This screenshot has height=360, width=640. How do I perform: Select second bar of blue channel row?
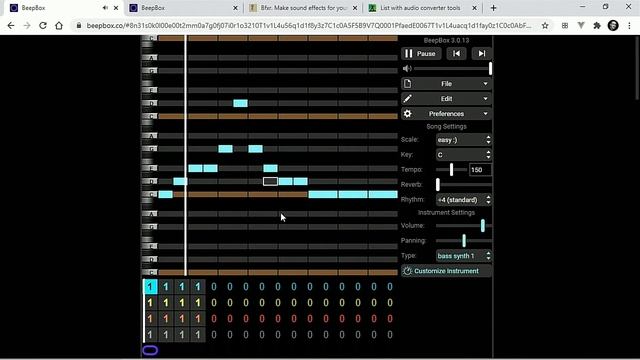(x=166, y=287)
